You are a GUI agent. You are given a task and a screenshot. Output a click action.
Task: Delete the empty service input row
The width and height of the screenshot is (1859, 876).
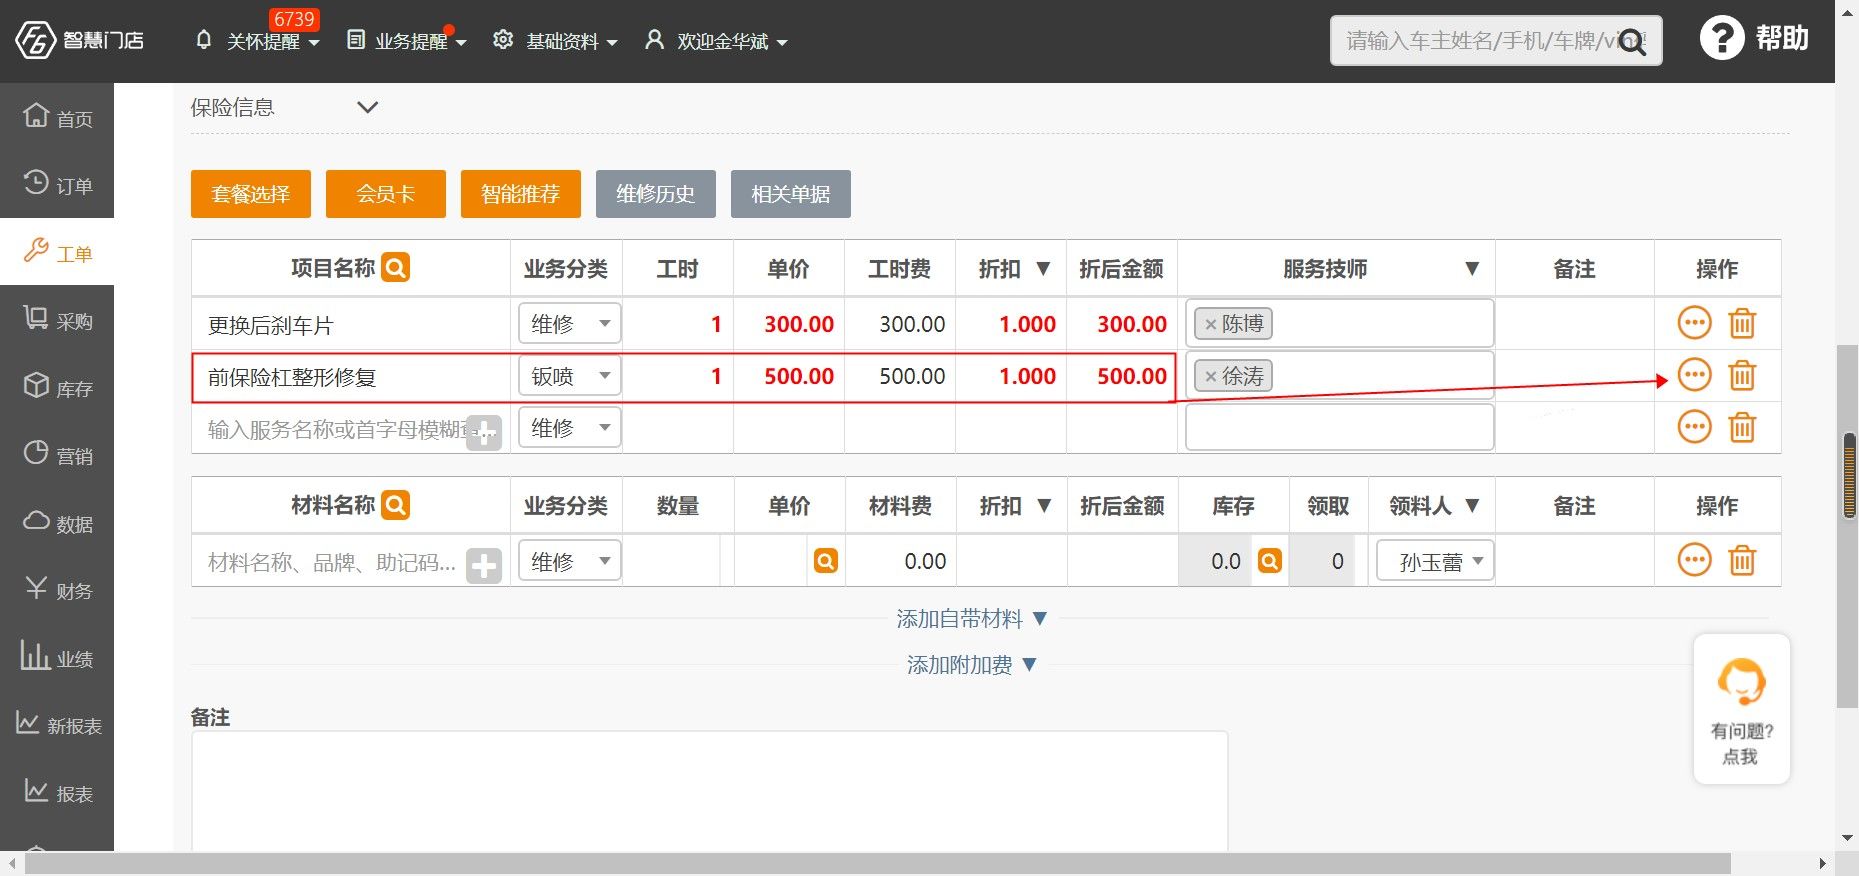pos(1742,427)
